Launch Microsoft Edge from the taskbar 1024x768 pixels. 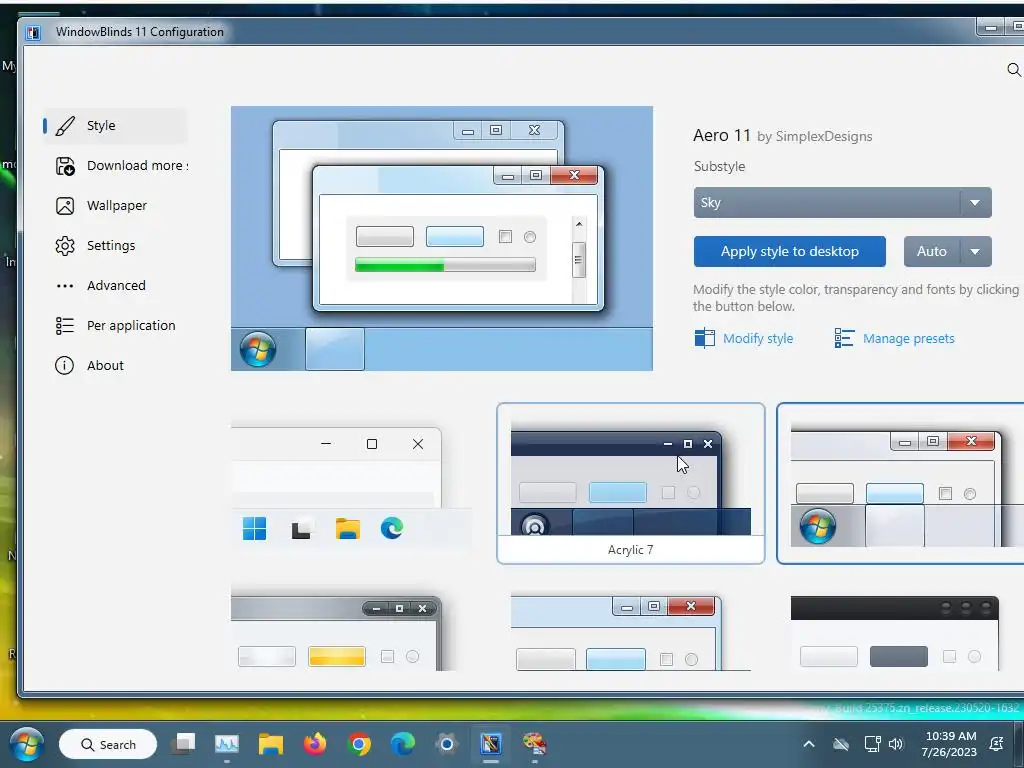point(402,744)
